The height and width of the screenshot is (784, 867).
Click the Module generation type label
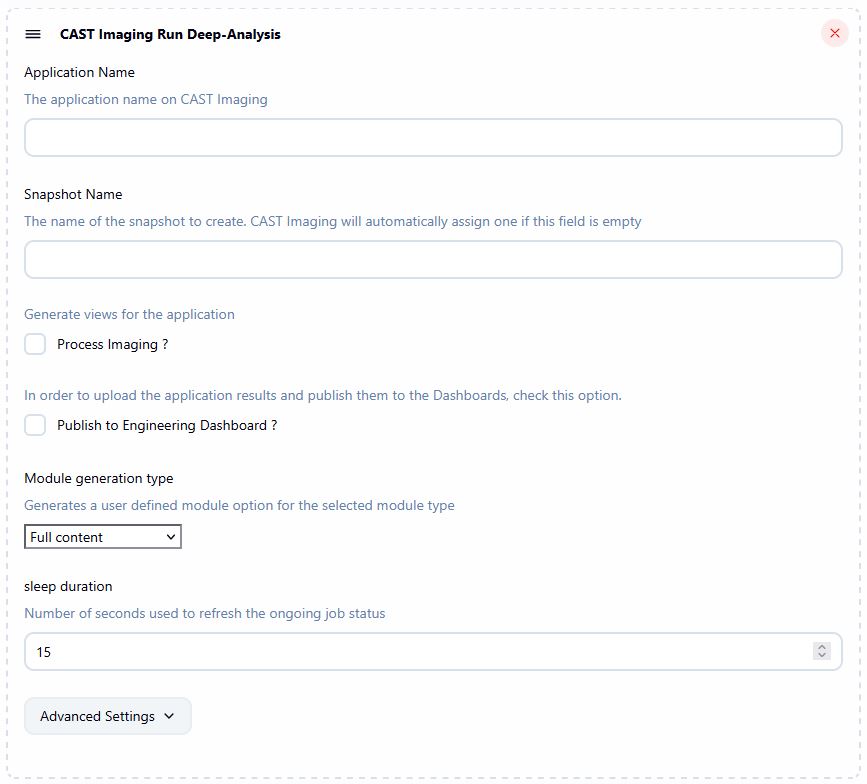pos(98,478)
